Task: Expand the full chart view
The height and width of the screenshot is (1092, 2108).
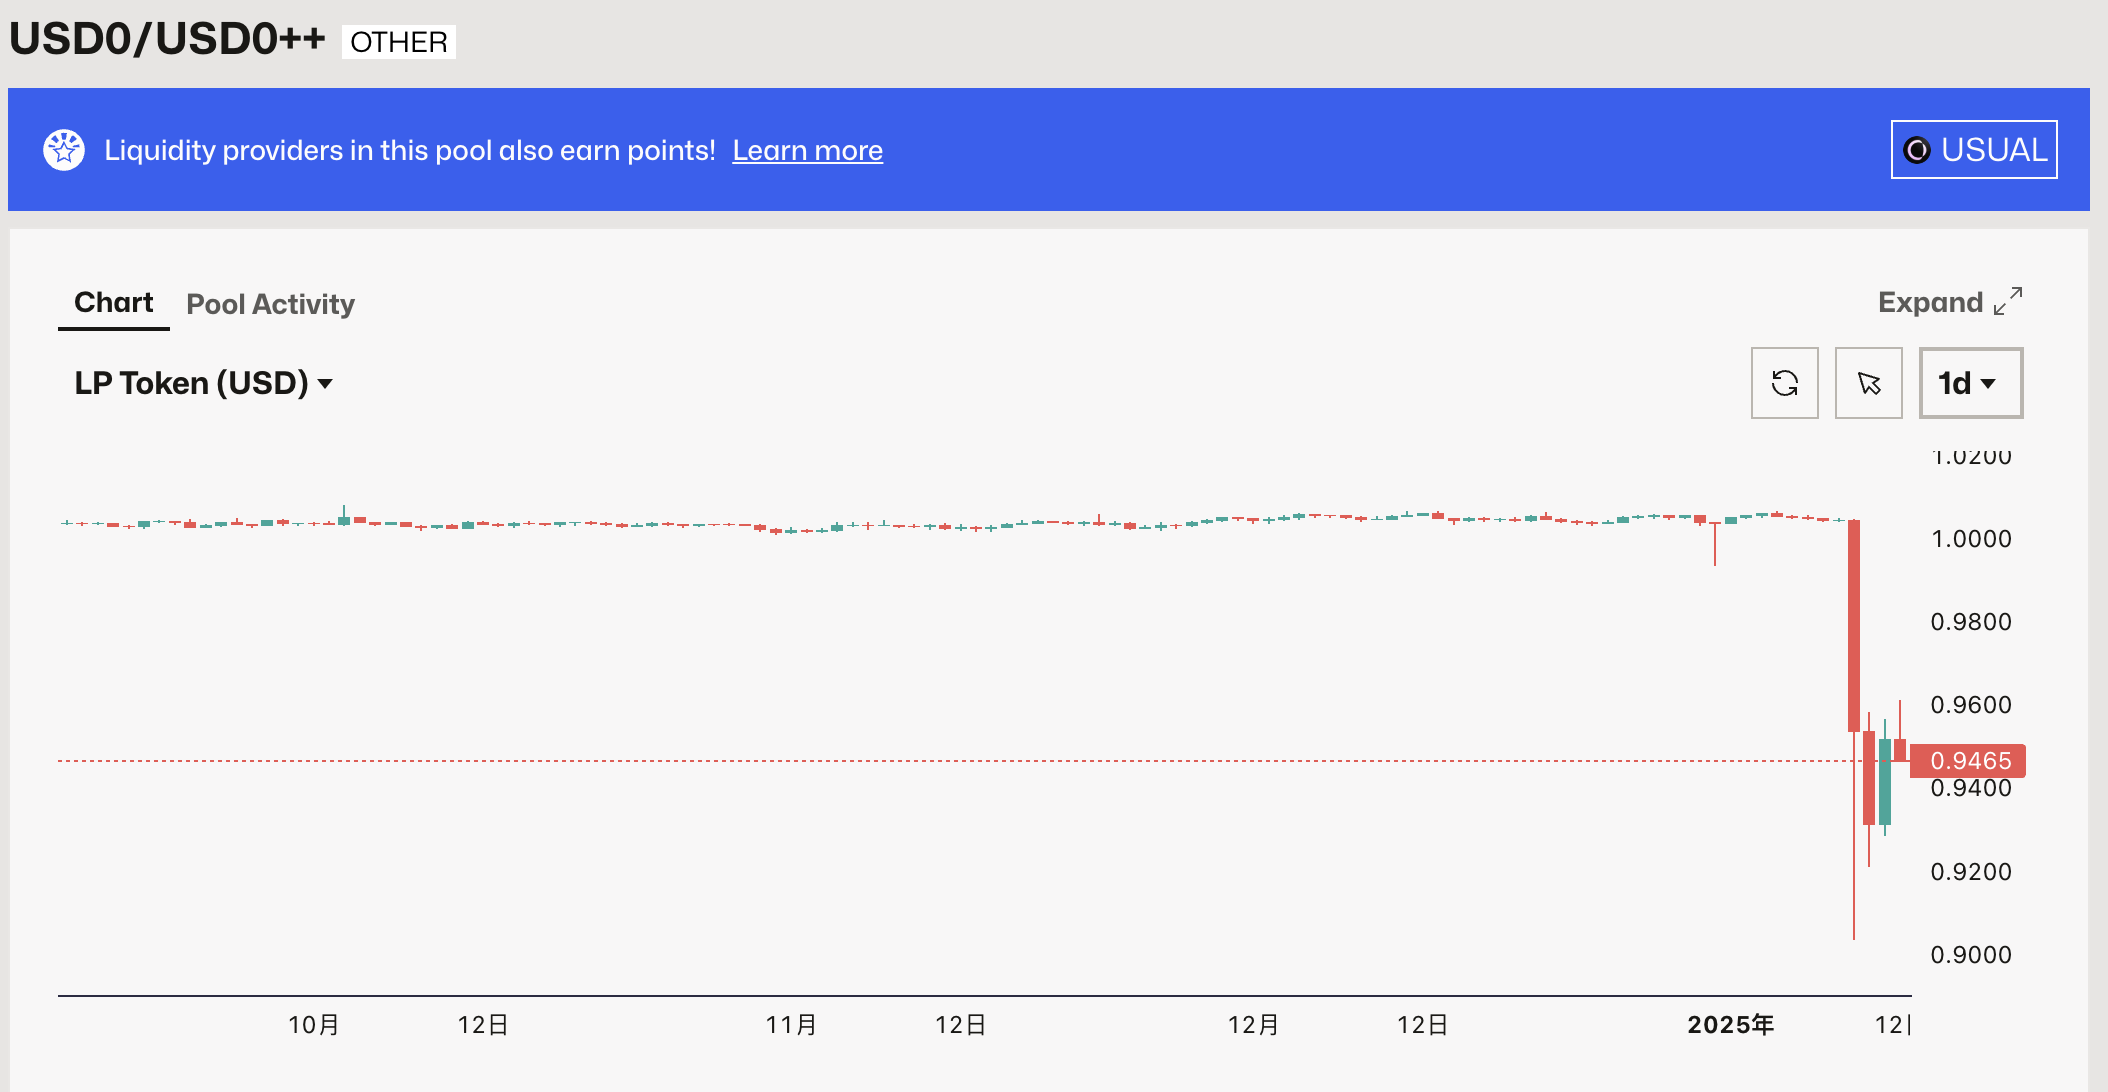Action: pyautogui.click(x=1949, y=302)
